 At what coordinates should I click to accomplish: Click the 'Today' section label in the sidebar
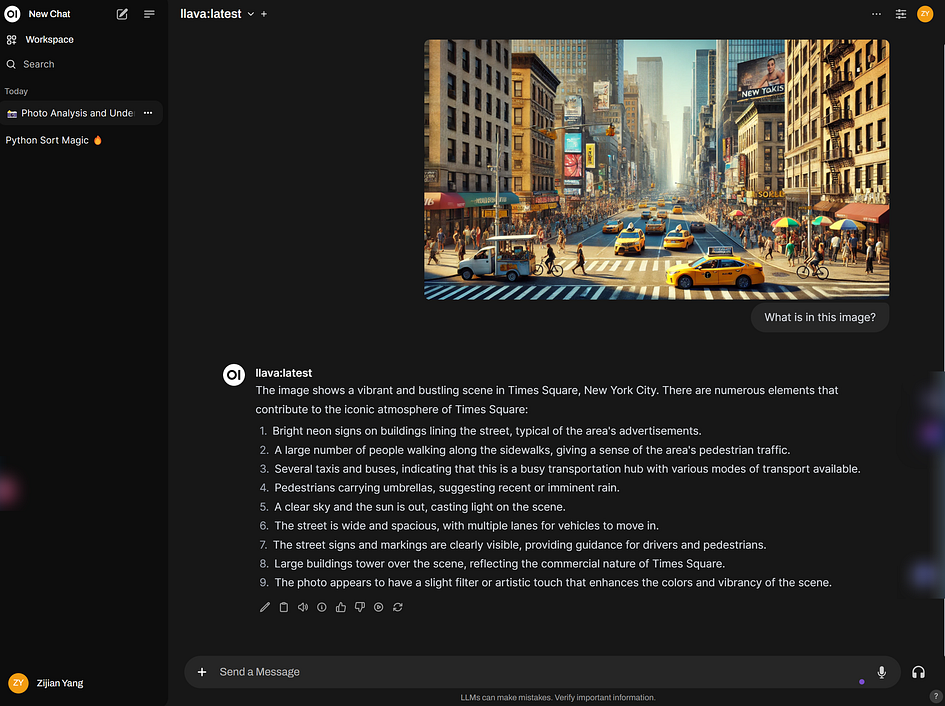pos(16,92)
